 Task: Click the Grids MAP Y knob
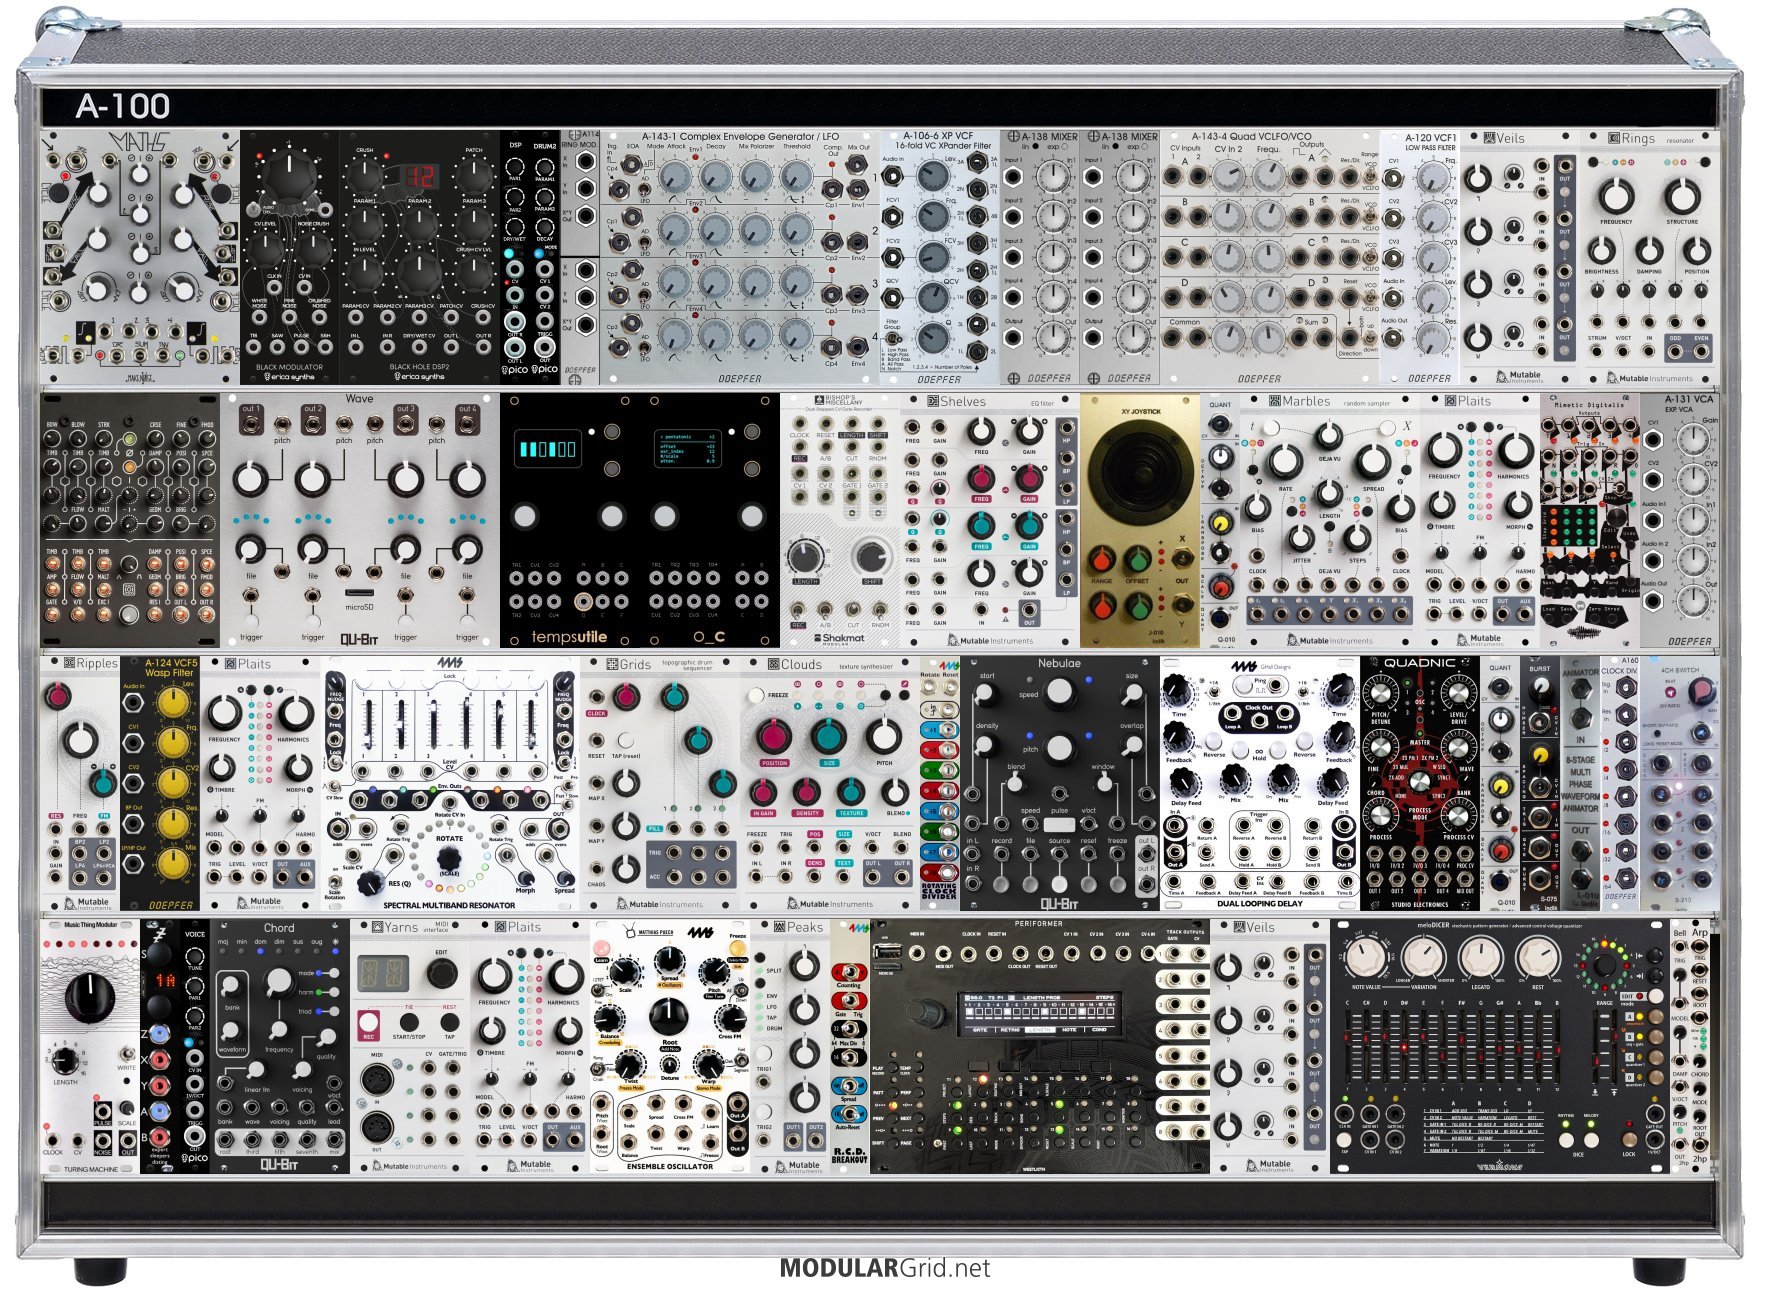point(626,825)
